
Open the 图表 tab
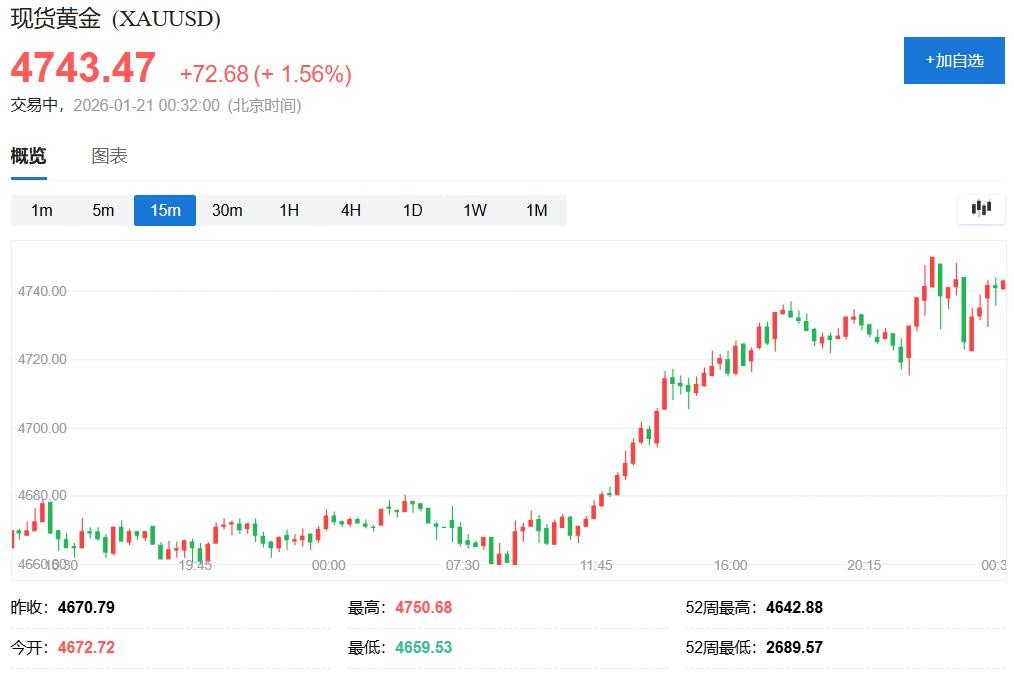[x=110, y=156]
